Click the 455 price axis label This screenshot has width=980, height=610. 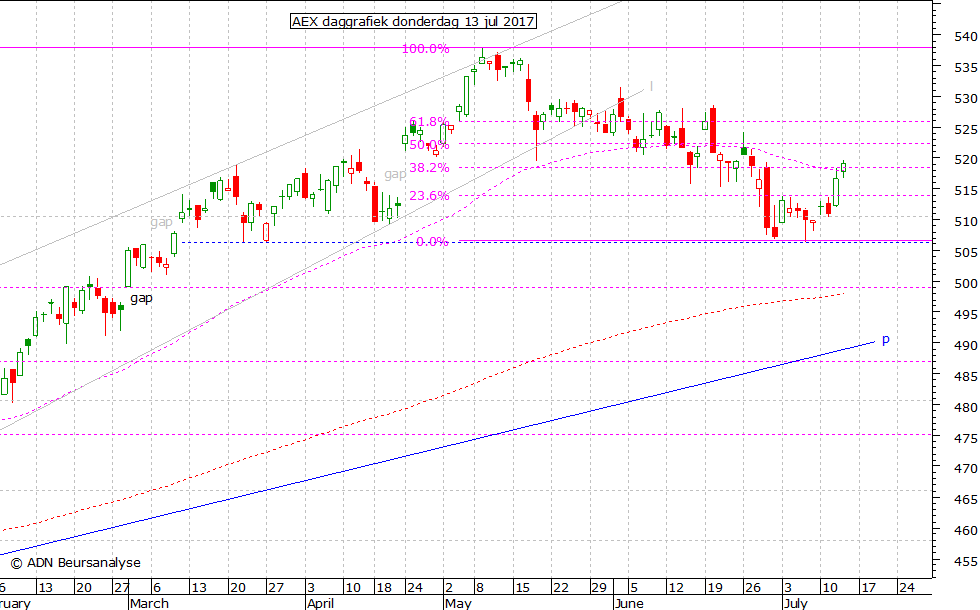coord(966,561)
